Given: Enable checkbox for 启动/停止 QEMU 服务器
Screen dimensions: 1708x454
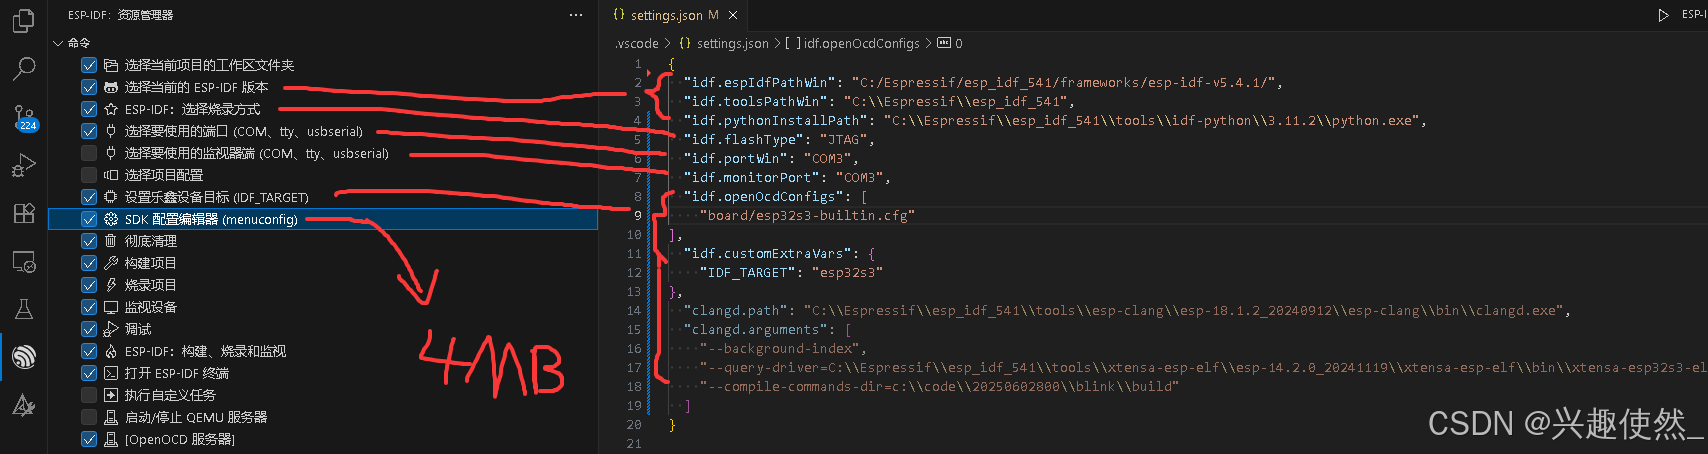Looking at the screenshot, I should [x=89, y=417].
